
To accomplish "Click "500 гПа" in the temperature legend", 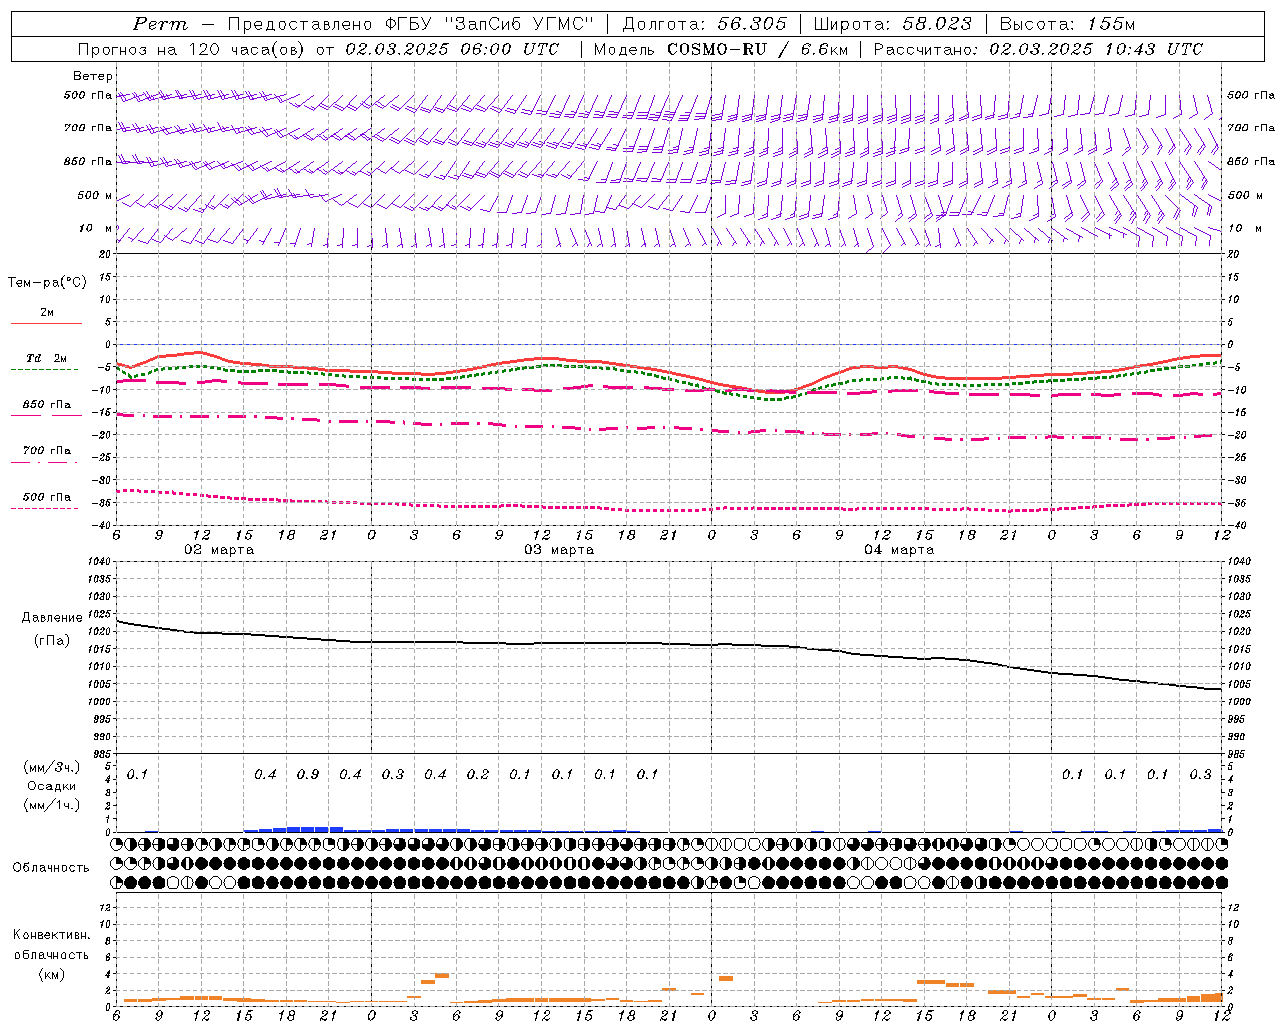I will click(47, 497).
